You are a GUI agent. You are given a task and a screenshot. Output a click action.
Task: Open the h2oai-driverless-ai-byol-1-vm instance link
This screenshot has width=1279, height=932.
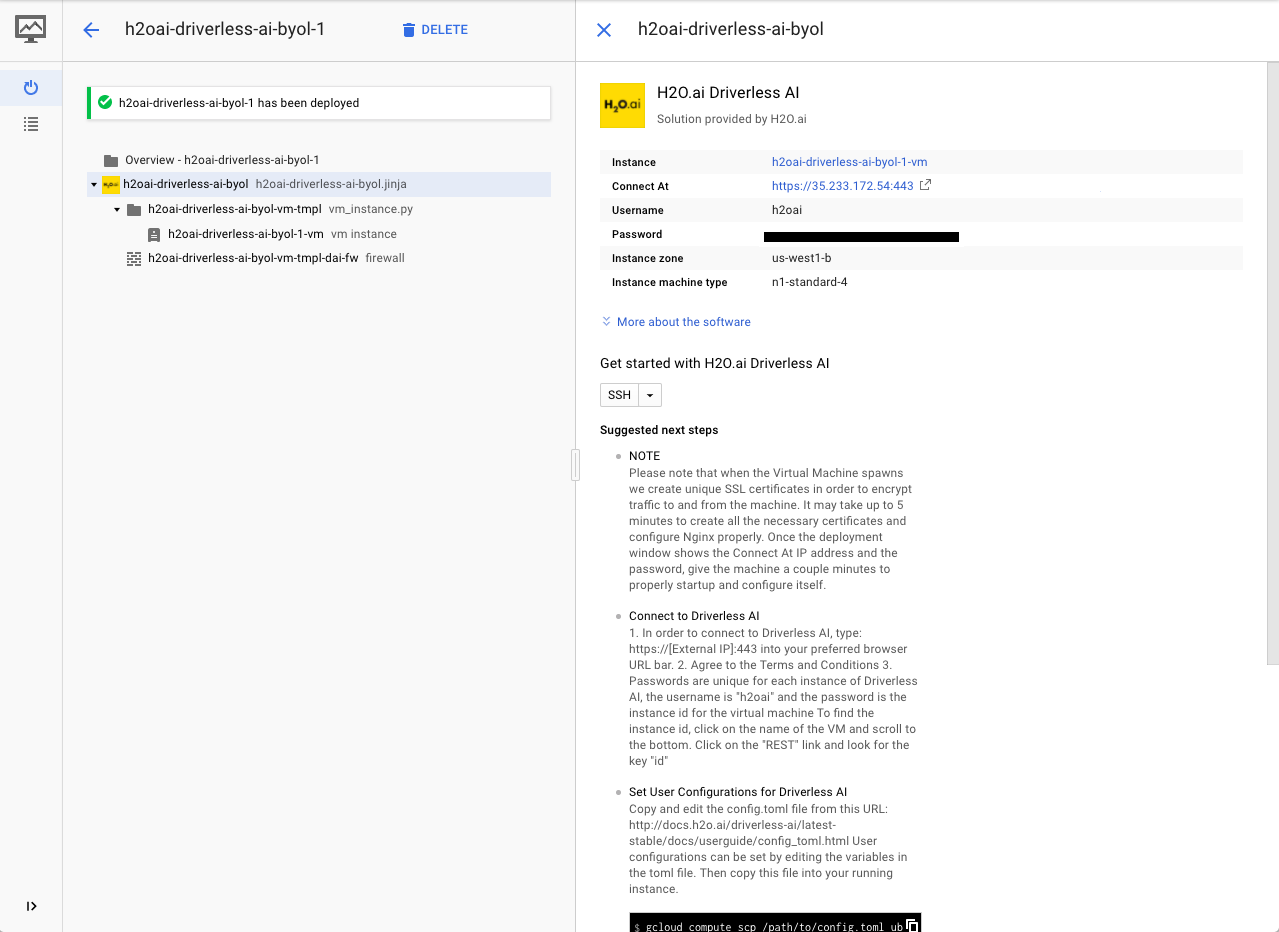point(848,162)
